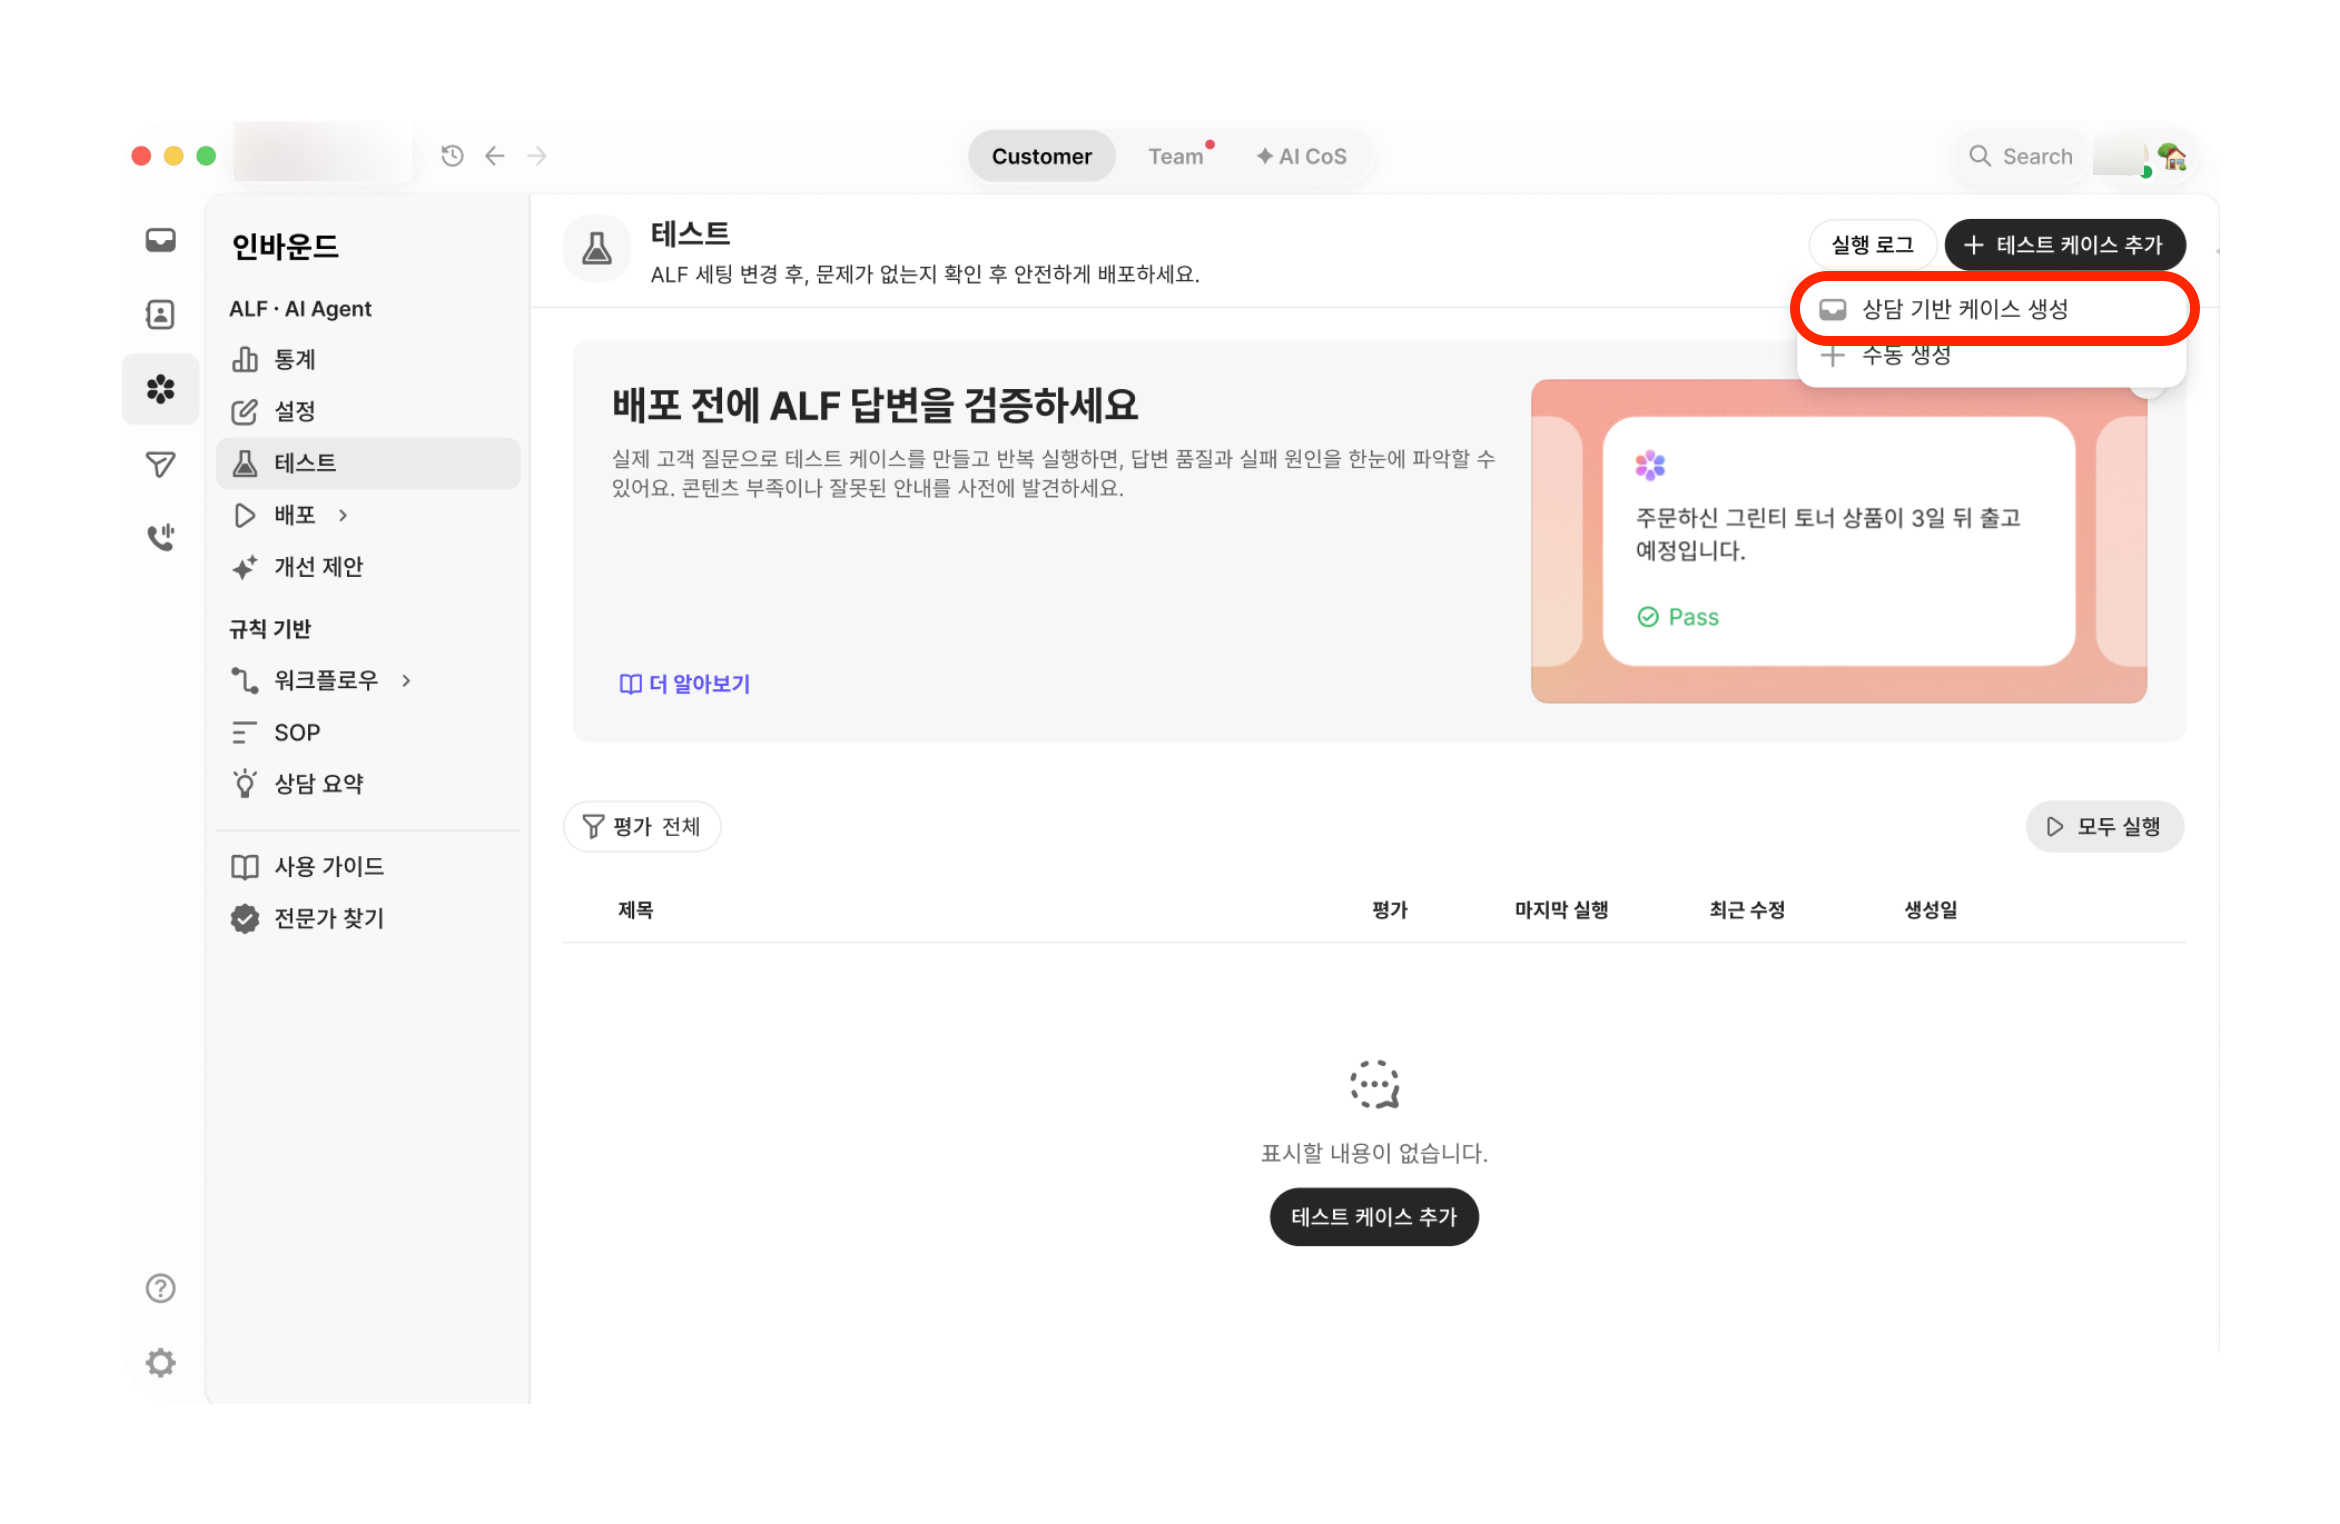Screen dimensions: 2340x1524
Task: Switch to the AI CoS tab
Action: click(x=1302, y=156)
